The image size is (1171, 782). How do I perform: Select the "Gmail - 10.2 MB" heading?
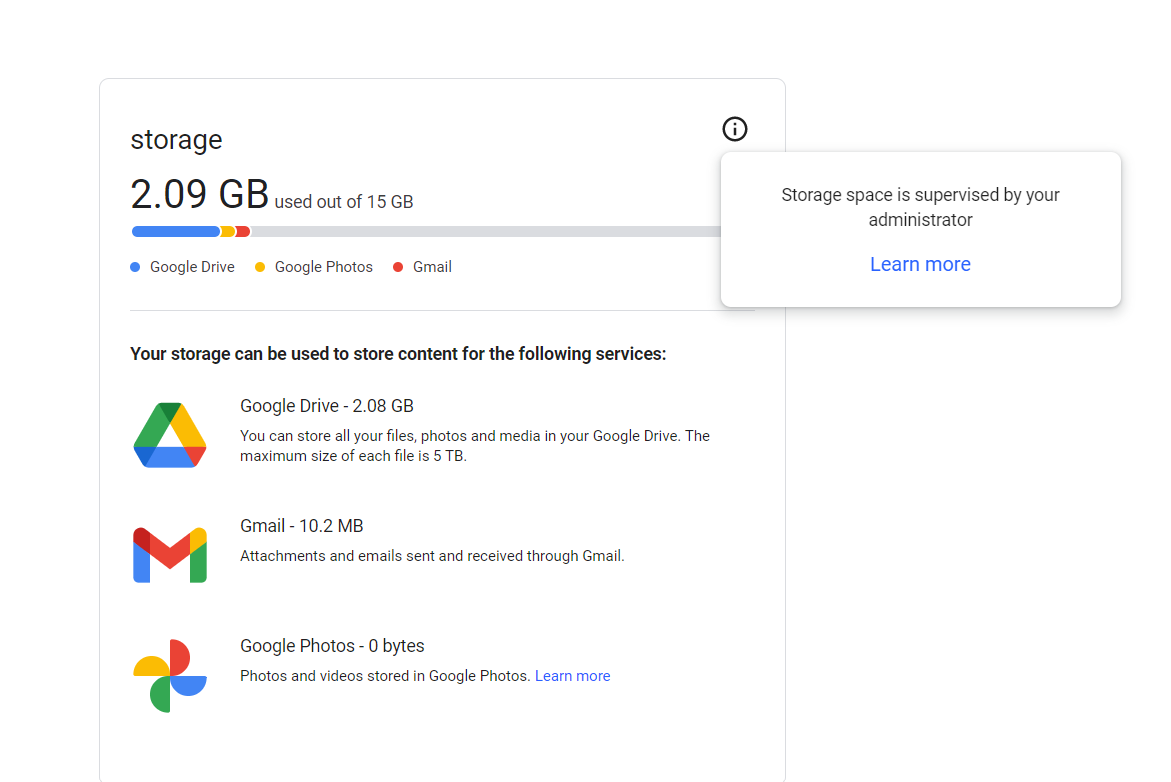(302, 526)
